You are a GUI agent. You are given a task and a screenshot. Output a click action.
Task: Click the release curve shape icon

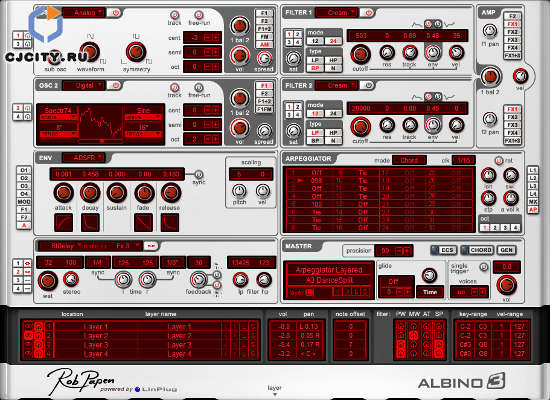170,222
